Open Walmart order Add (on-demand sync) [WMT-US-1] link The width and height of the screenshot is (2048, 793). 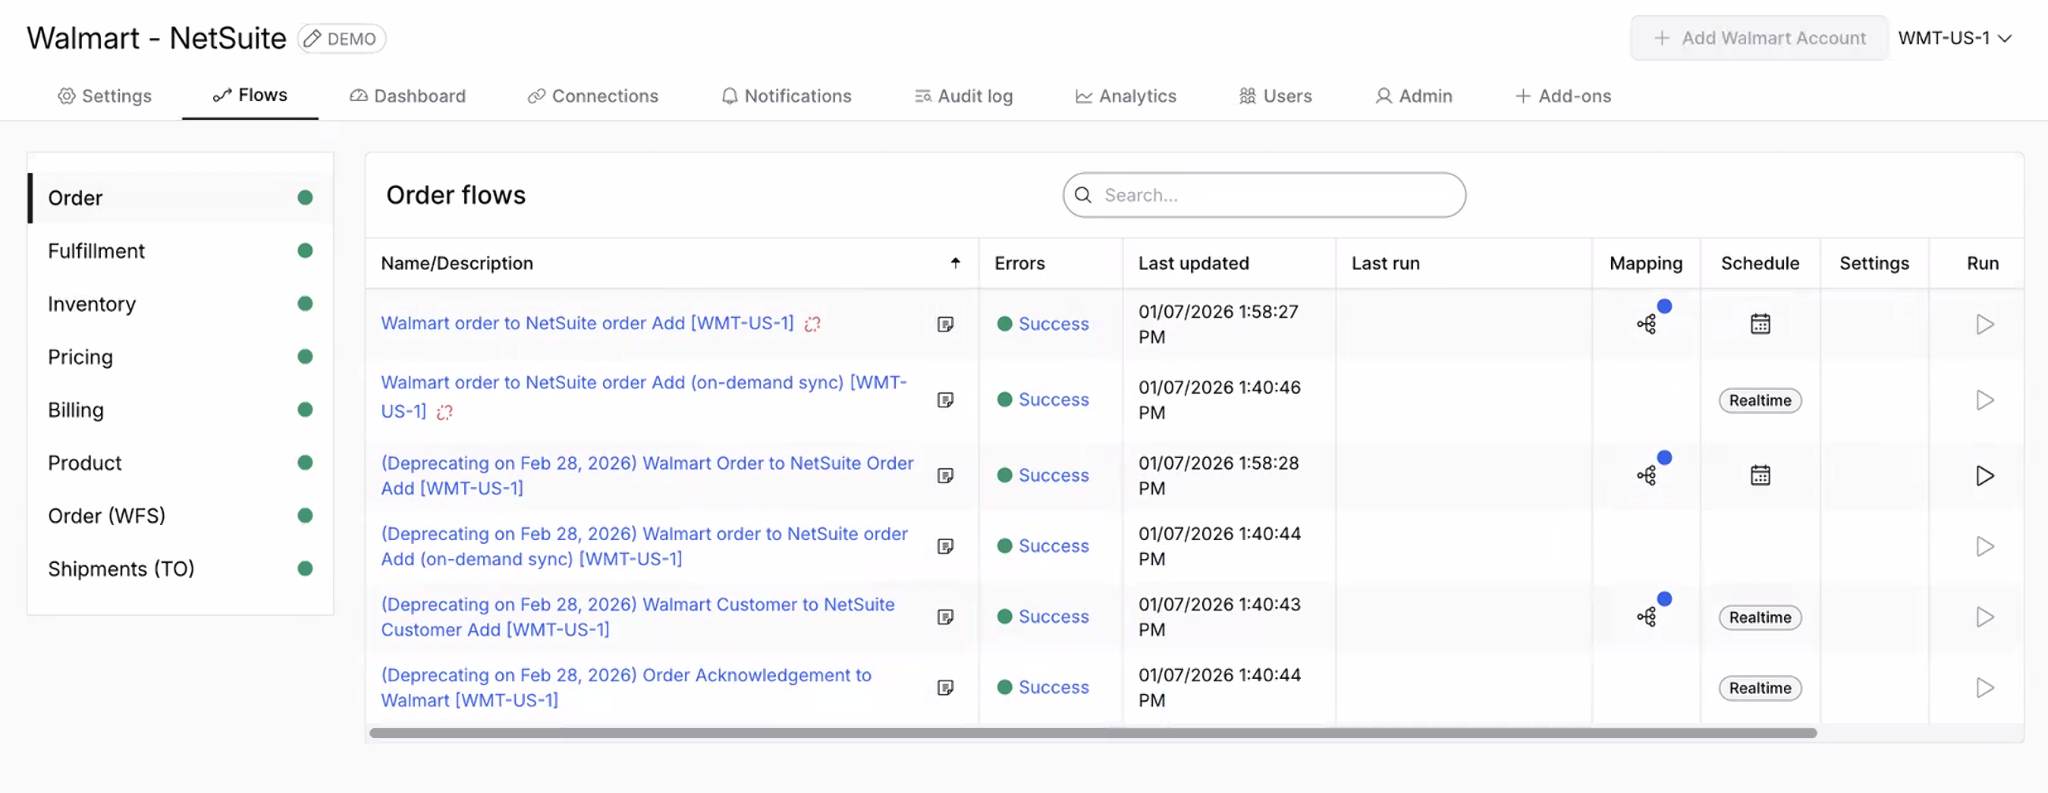(644, 396)
